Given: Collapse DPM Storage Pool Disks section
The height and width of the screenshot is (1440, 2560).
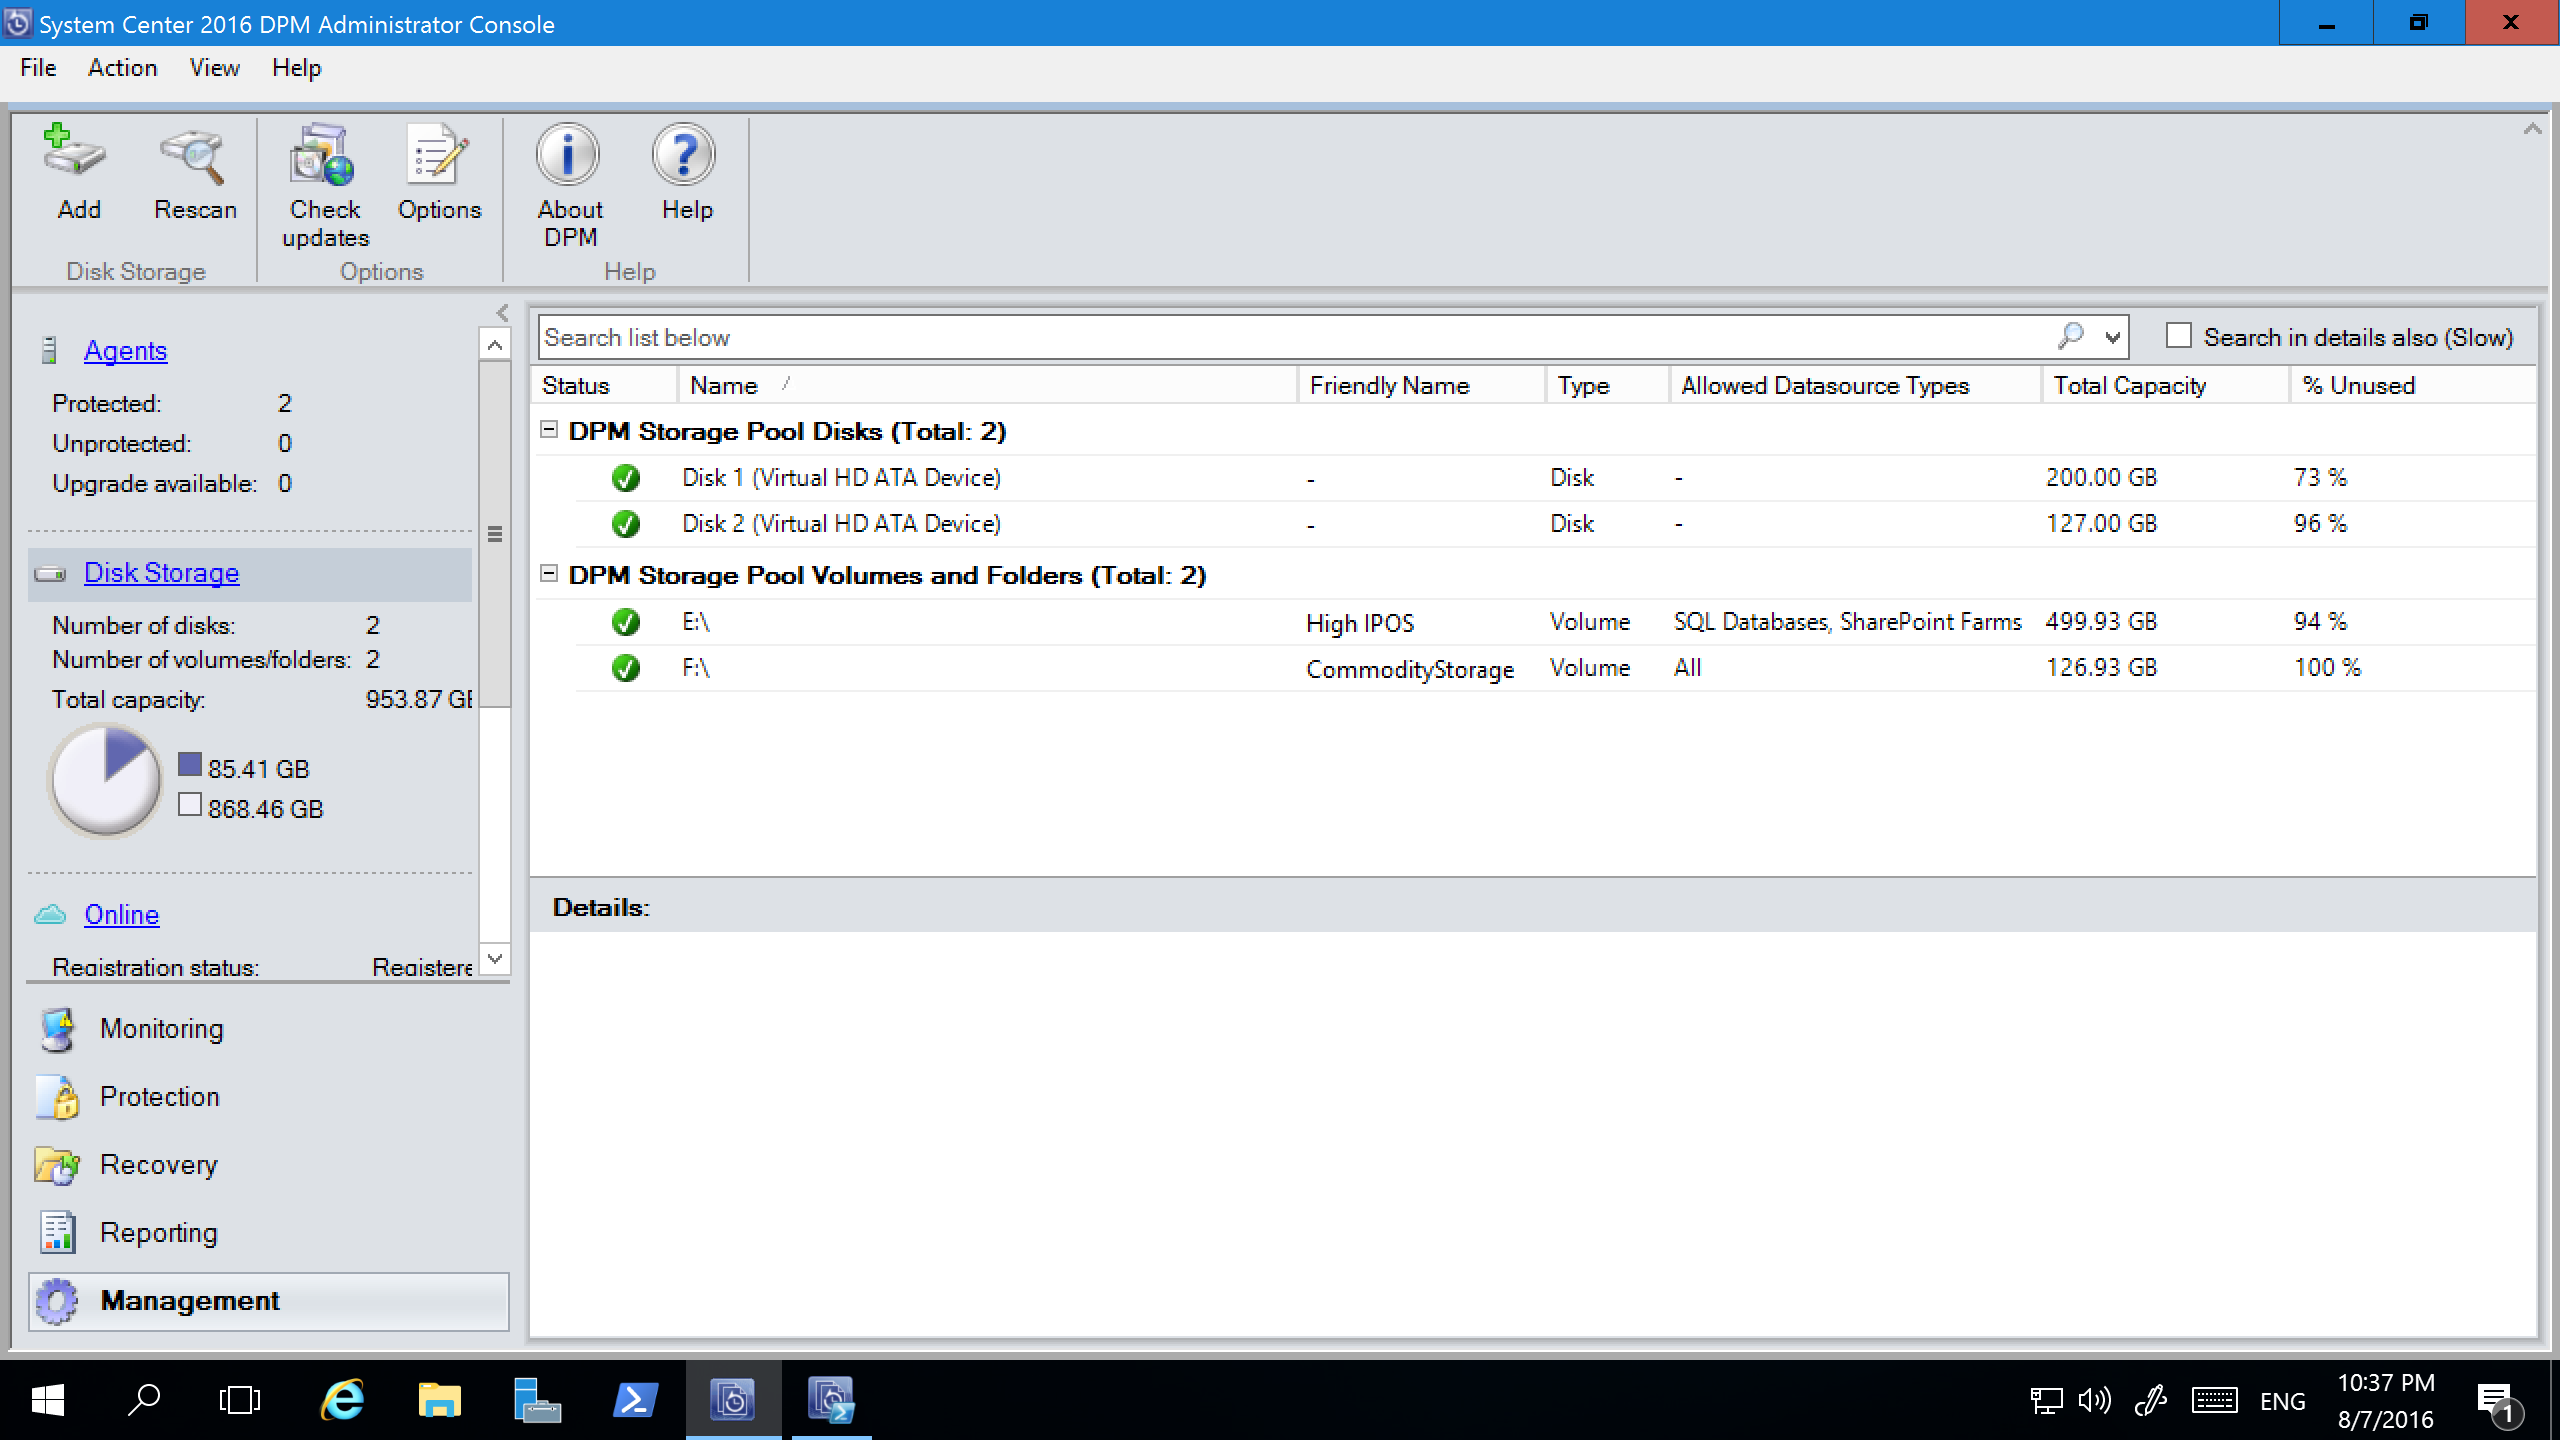Looking at the screenshot, I should 552,429.
